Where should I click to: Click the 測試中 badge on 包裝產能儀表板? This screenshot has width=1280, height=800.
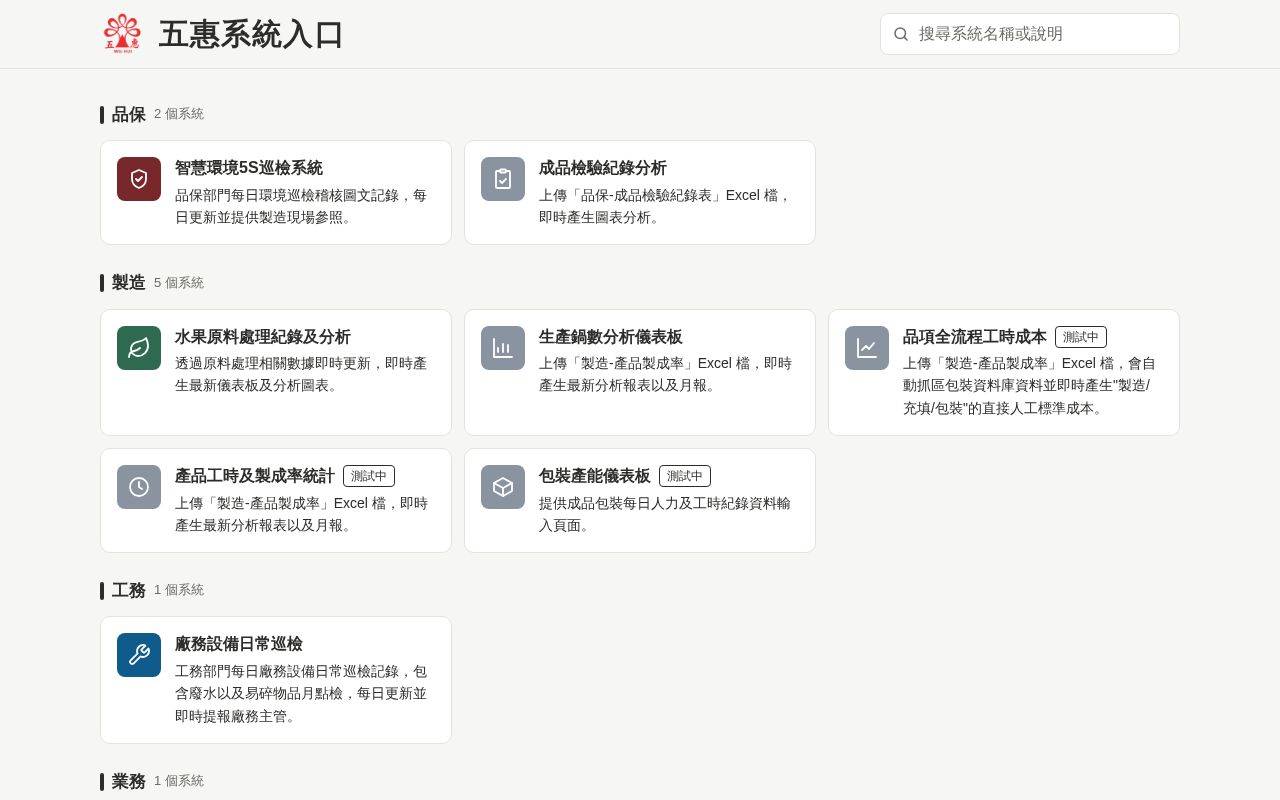pos(685,476)
